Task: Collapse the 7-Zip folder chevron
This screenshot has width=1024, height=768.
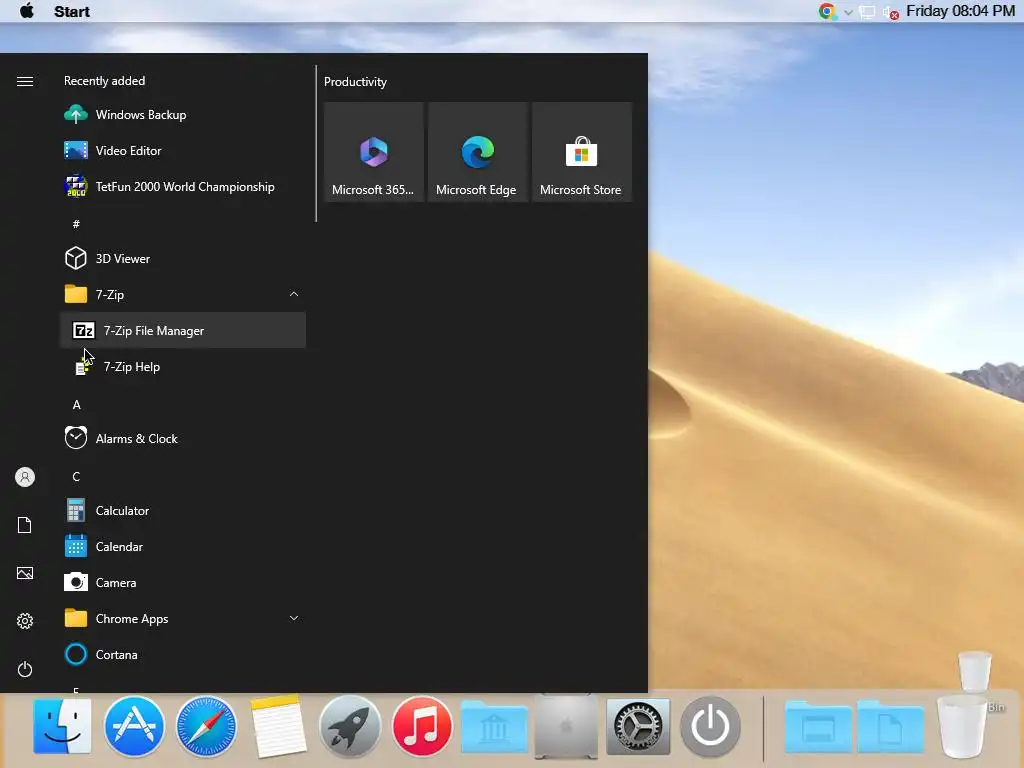Action: pos(294,295)
